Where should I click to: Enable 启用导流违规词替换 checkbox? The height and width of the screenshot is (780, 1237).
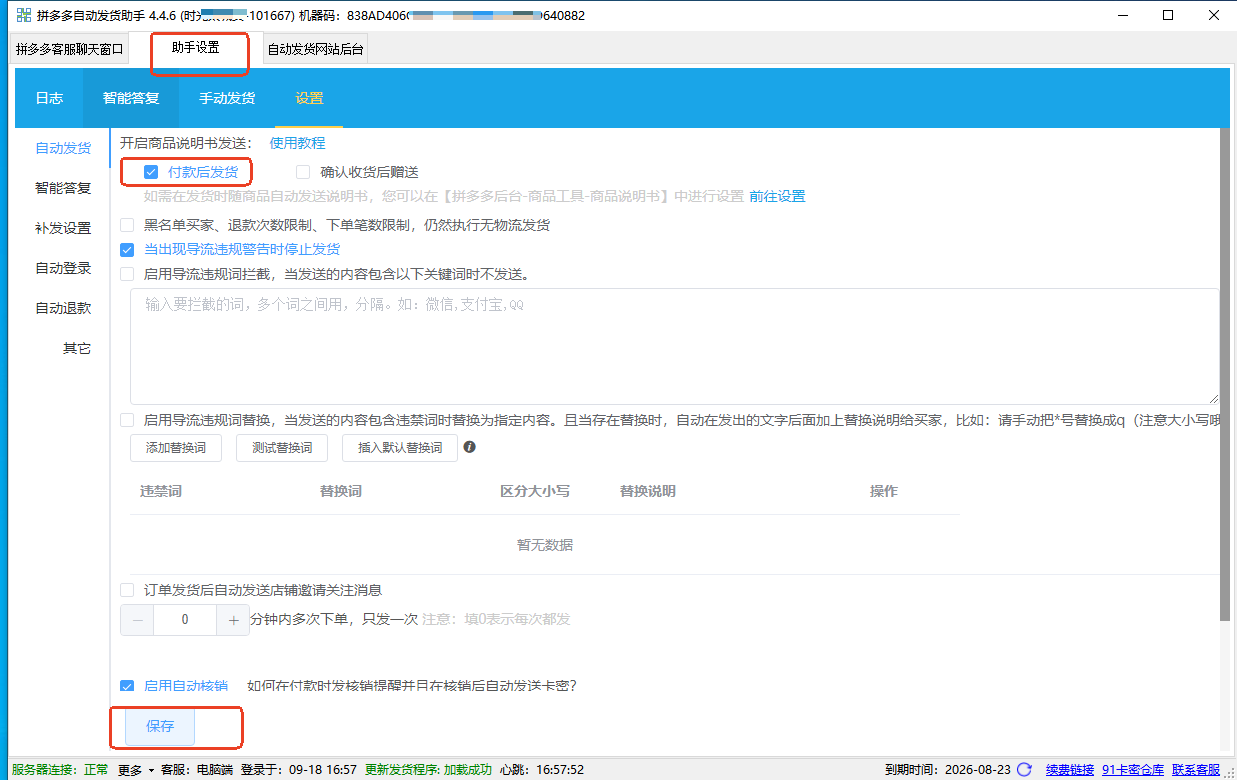(127, 420)
